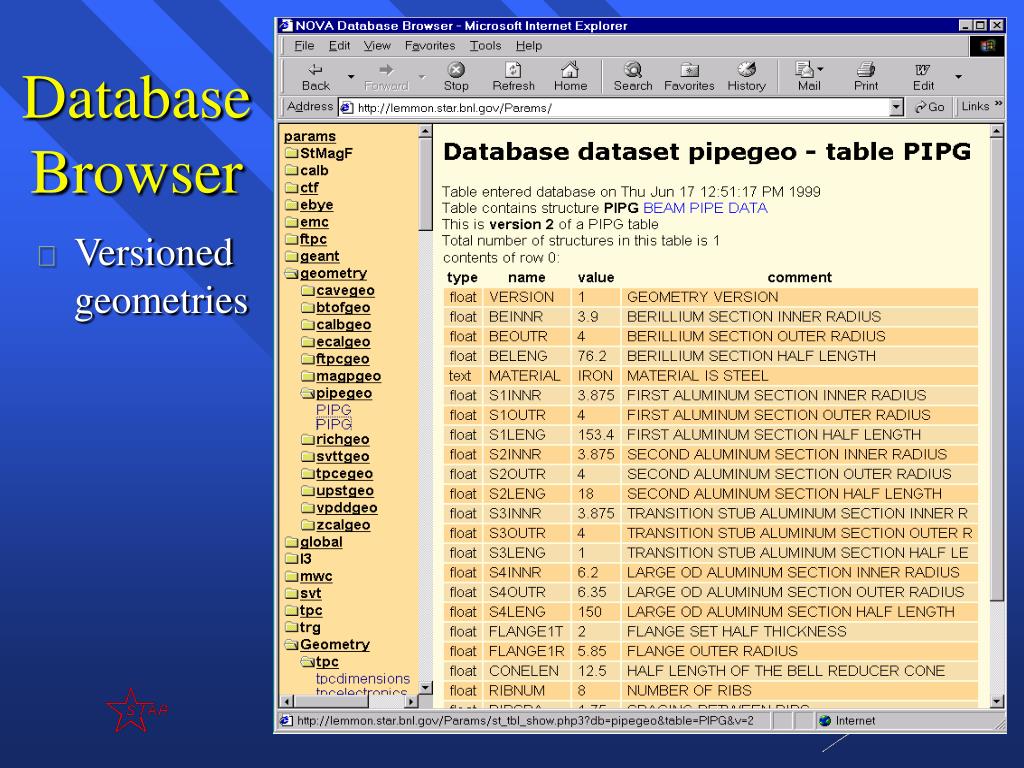Click the Back toolbar button
Viewport: 1024px width, 768px height.
click(315, 76)
